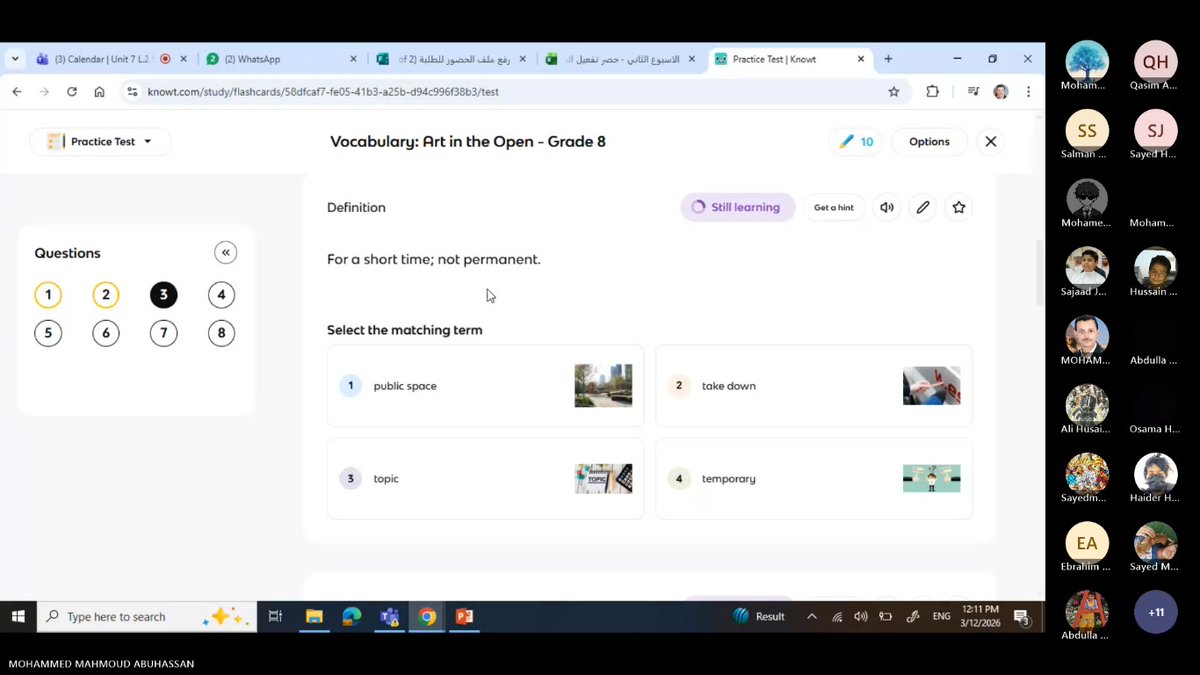Open the media control icon in Chrome
Viewport: 1200px width, 675px height.
point(973,91)
